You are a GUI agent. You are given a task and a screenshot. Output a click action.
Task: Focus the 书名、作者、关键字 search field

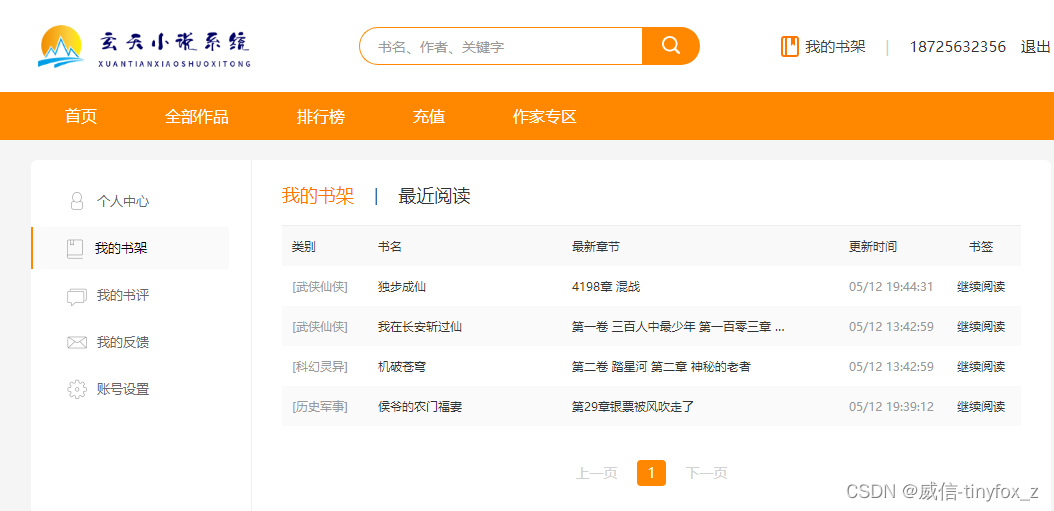coord(501,46)
